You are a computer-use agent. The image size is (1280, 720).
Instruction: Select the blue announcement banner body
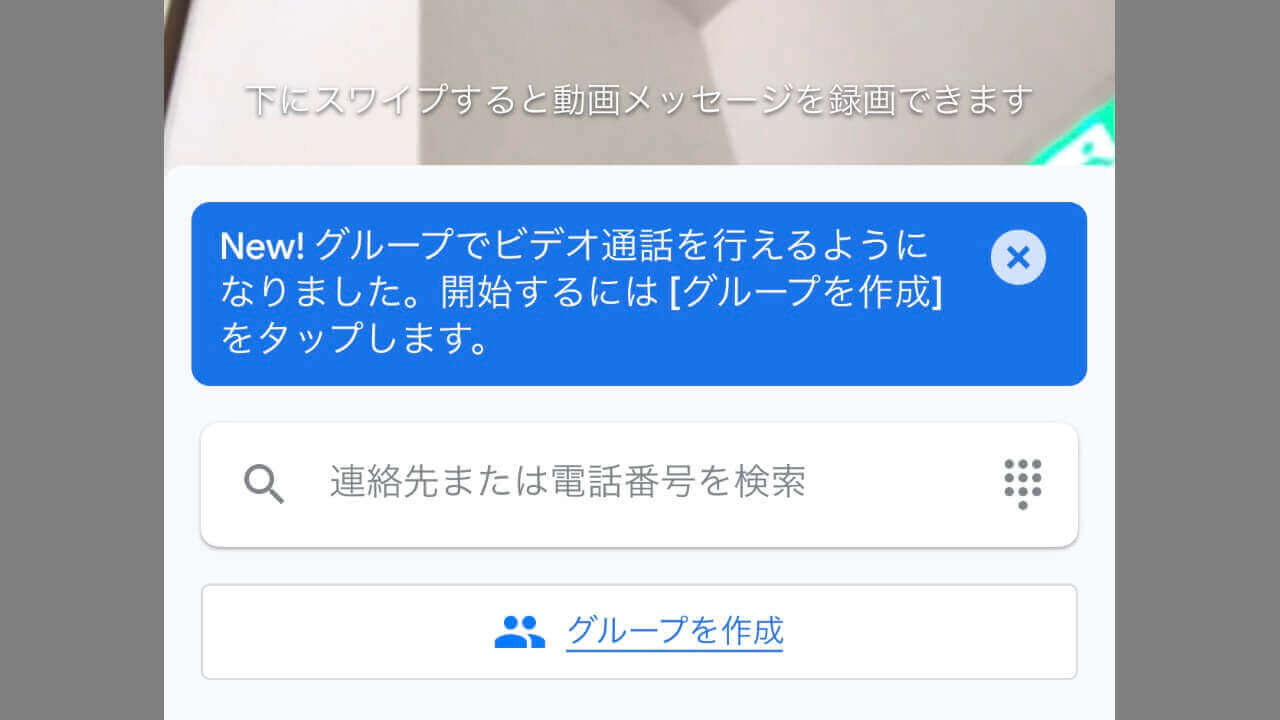point(639,294)
